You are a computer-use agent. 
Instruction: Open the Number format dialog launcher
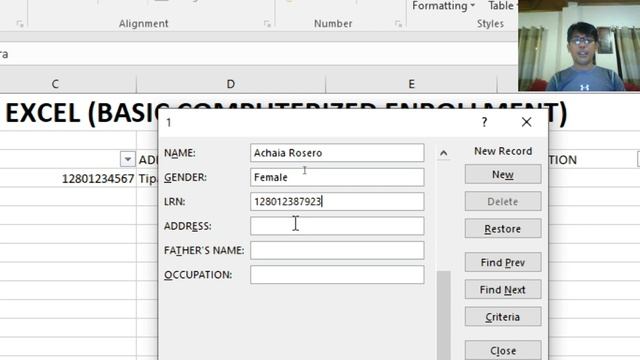point(398,24)
